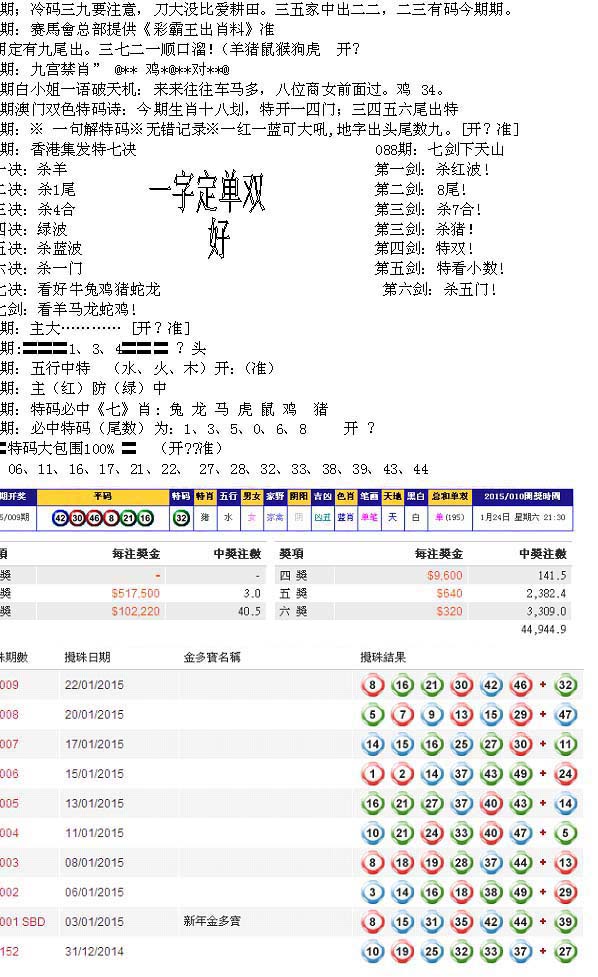598x977 pixels.
Task: Click the 总和单双 header cell
Action: tap(450, 496)
